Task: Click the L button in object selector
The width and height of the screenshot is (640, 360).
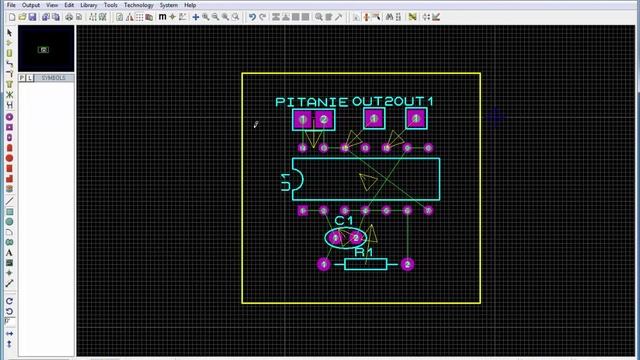Action: click(x=30, y=78)
